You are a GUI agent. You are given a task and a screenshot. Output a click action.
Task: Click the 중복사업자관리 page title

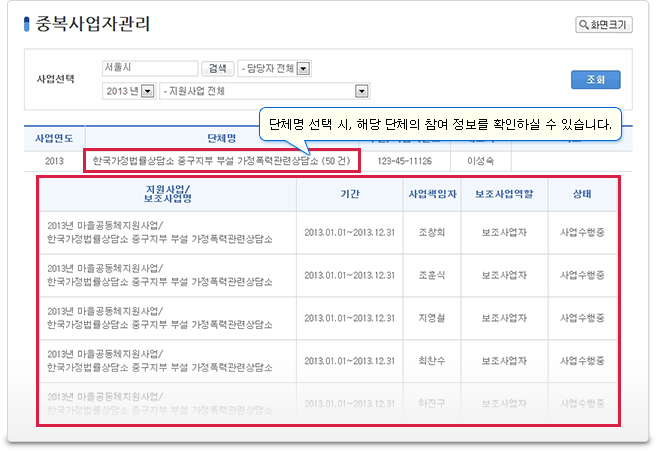(92, 24)
